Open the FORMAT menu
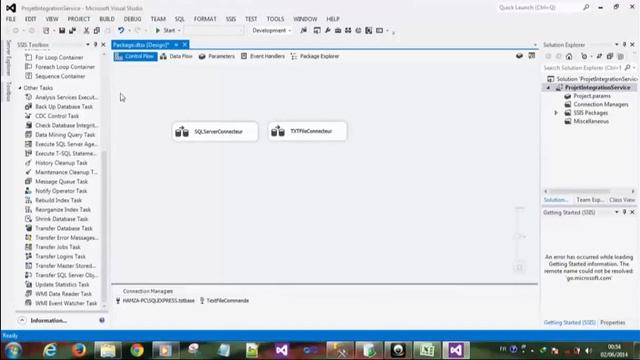This screenshot has width=640, height=360. 205,19
